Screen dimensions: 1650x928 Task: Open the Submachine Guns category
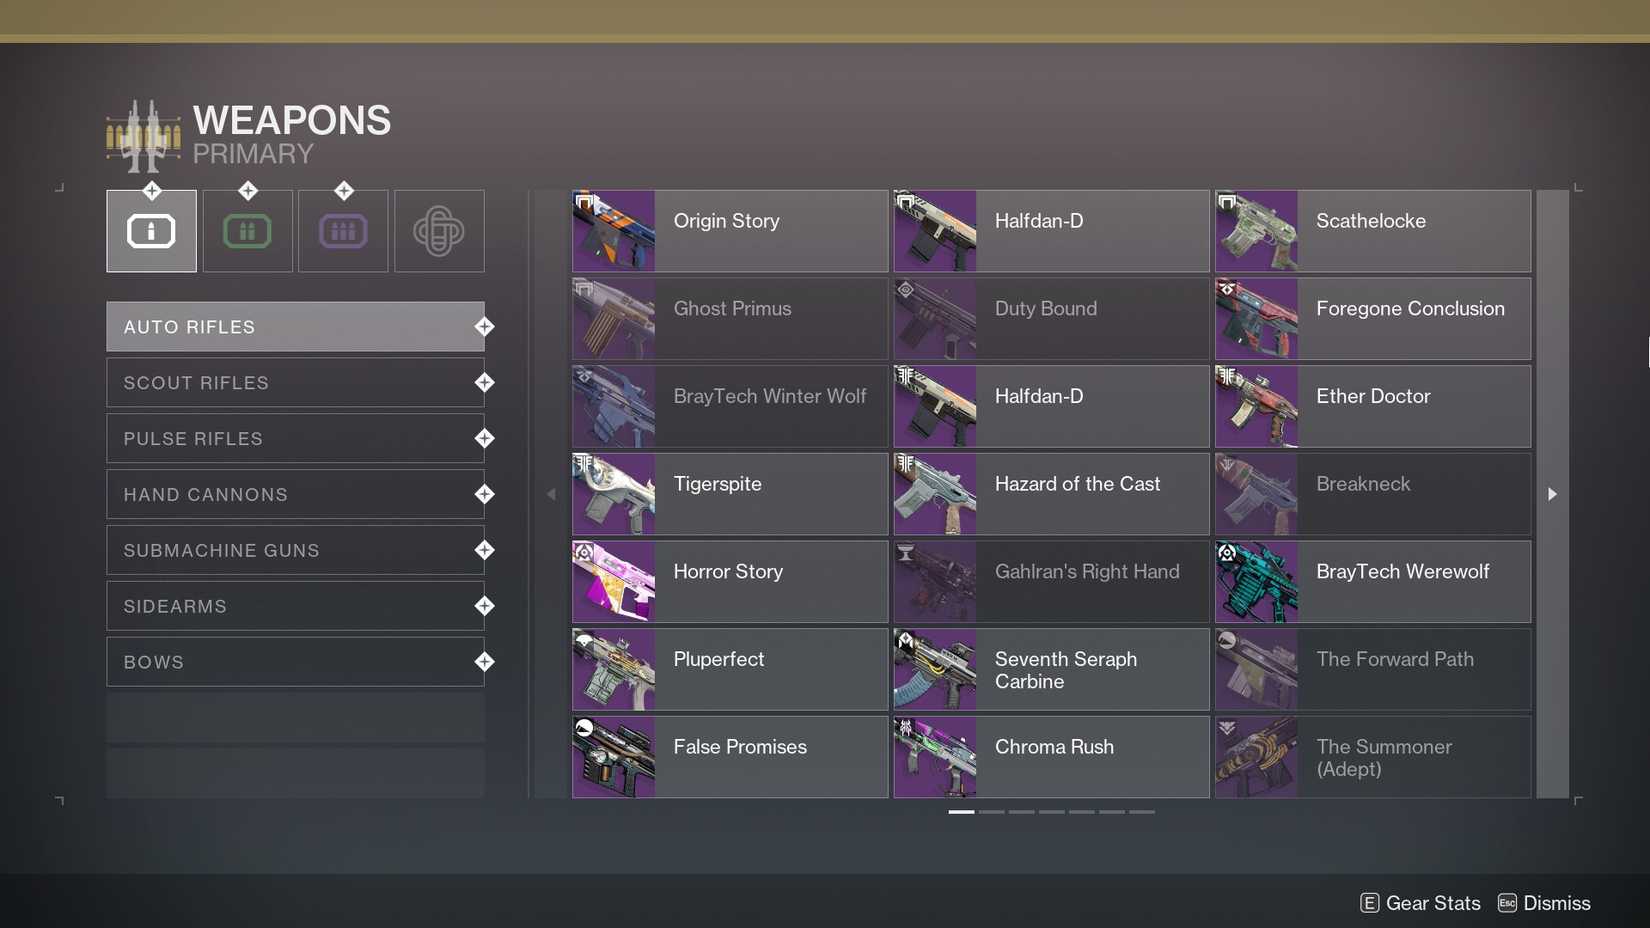[x=295, y=551]
